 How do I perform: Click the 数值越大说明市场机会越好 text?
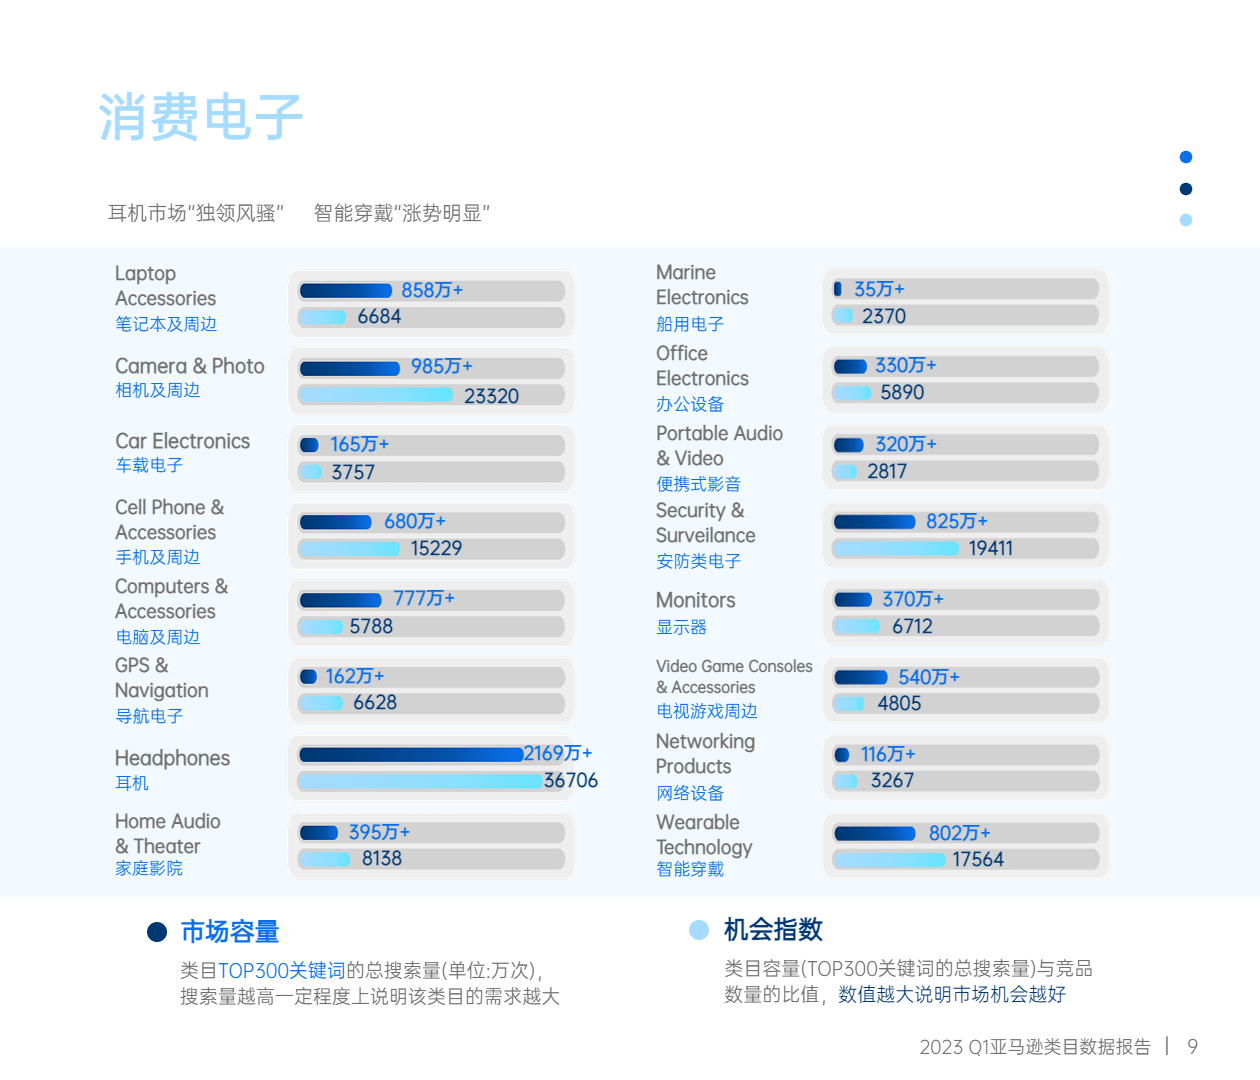(x=952, y=994)
